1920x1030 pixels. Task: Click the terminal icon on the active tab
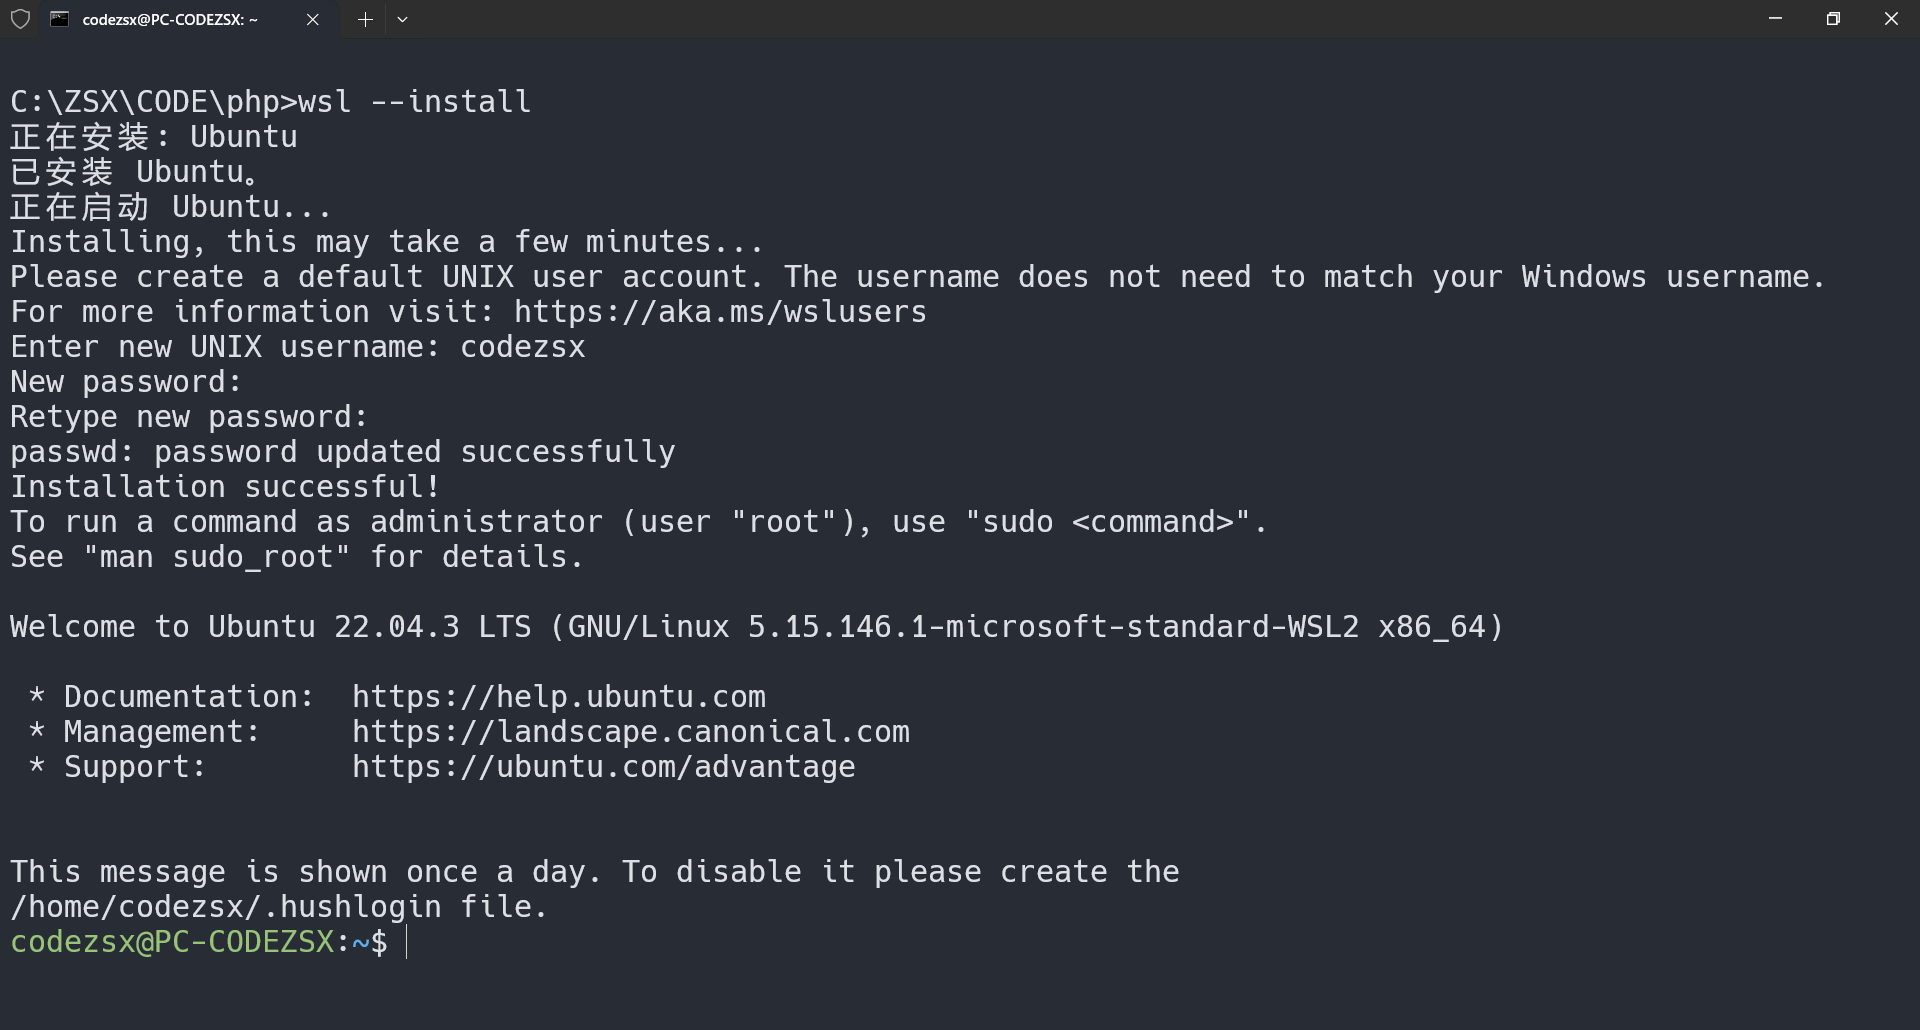60,18
